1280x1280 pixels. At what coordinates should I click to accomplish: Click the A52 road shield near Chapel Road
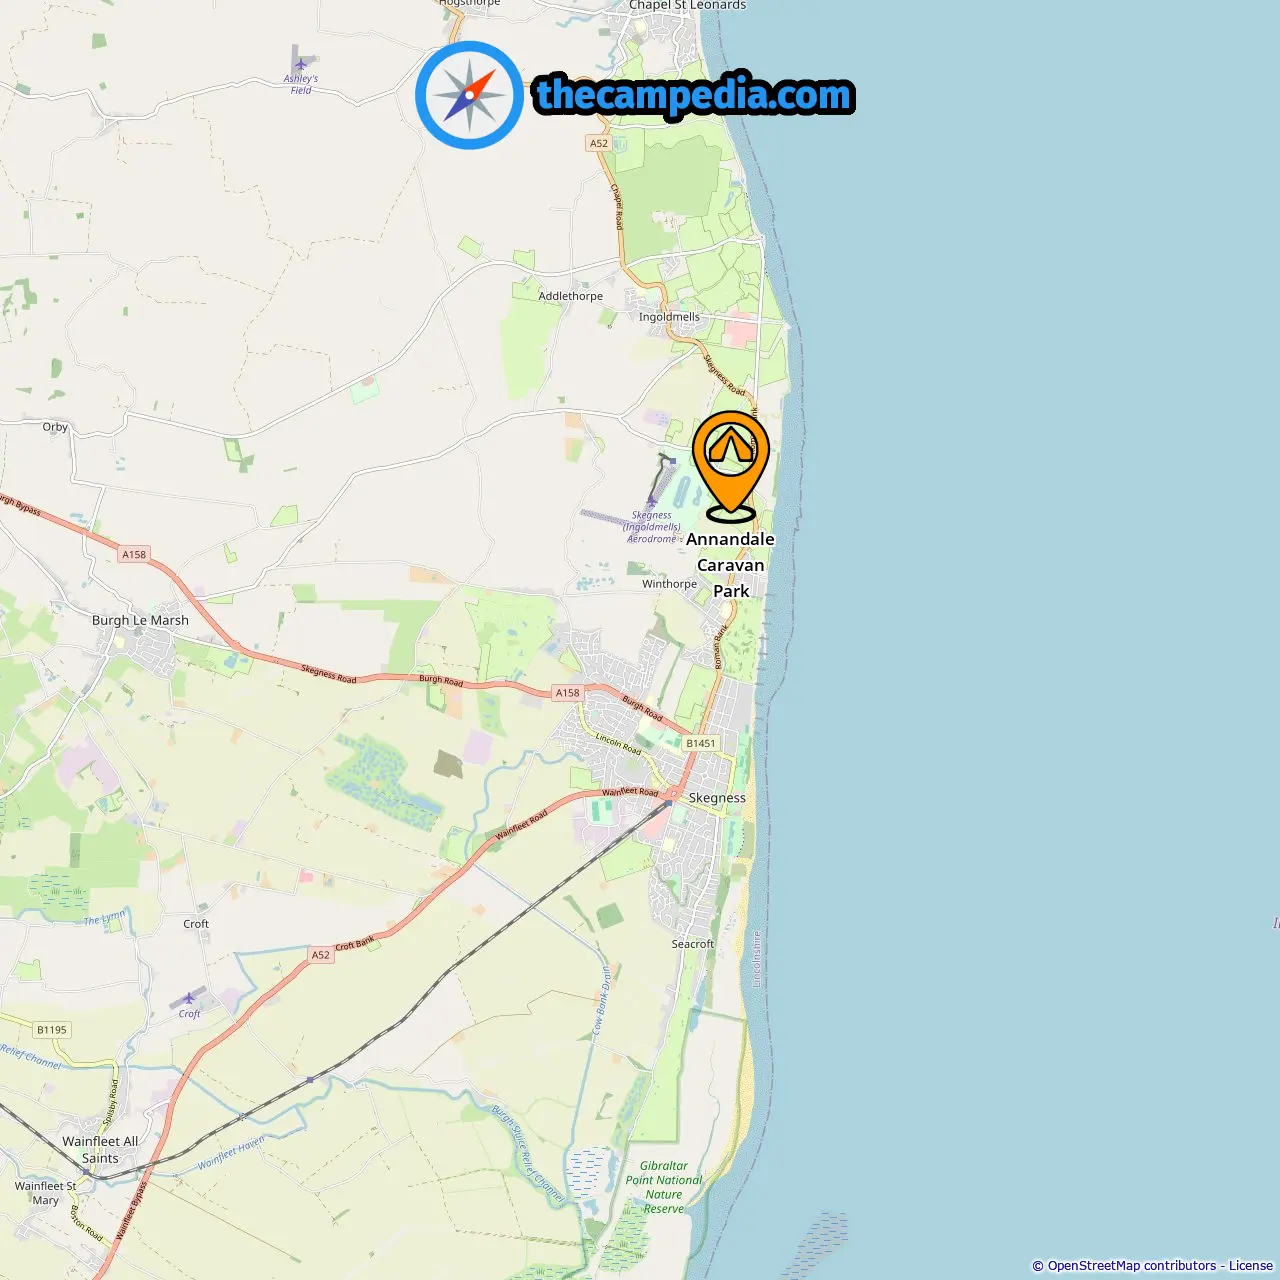(x=598, y=143)
